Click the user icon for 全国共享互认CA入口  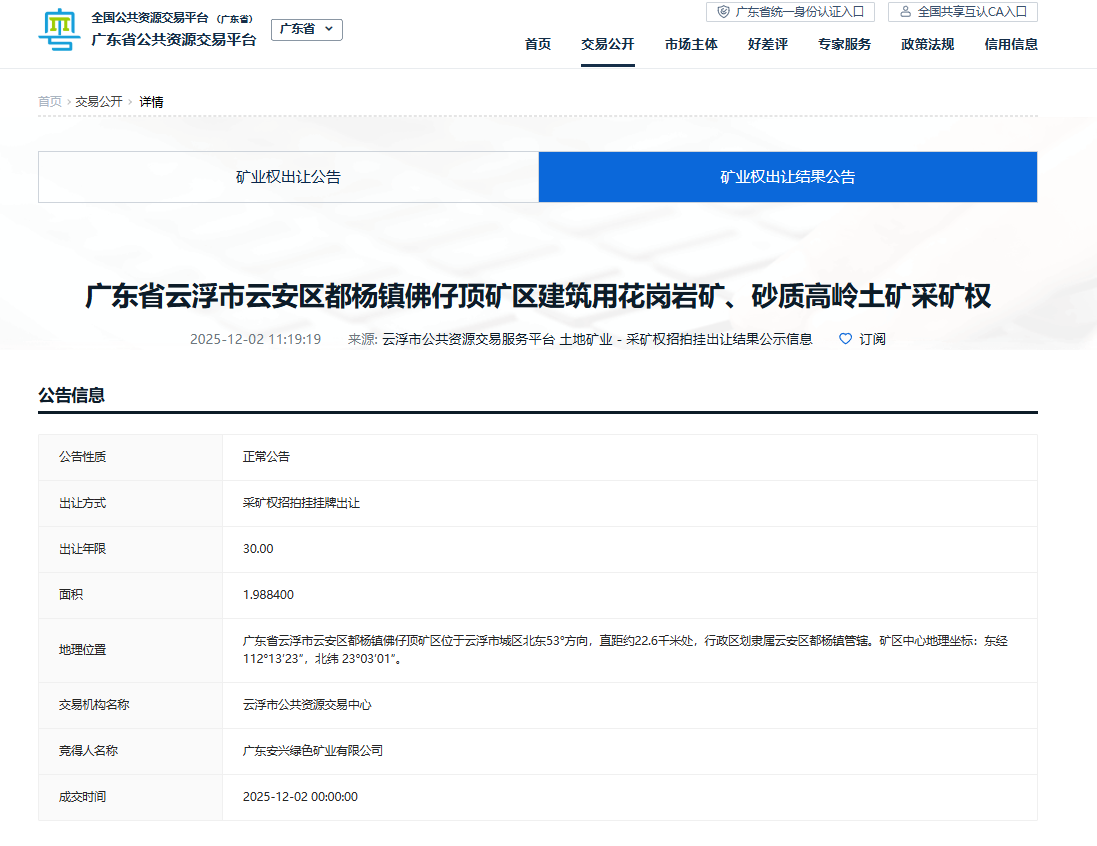[905, 12]
